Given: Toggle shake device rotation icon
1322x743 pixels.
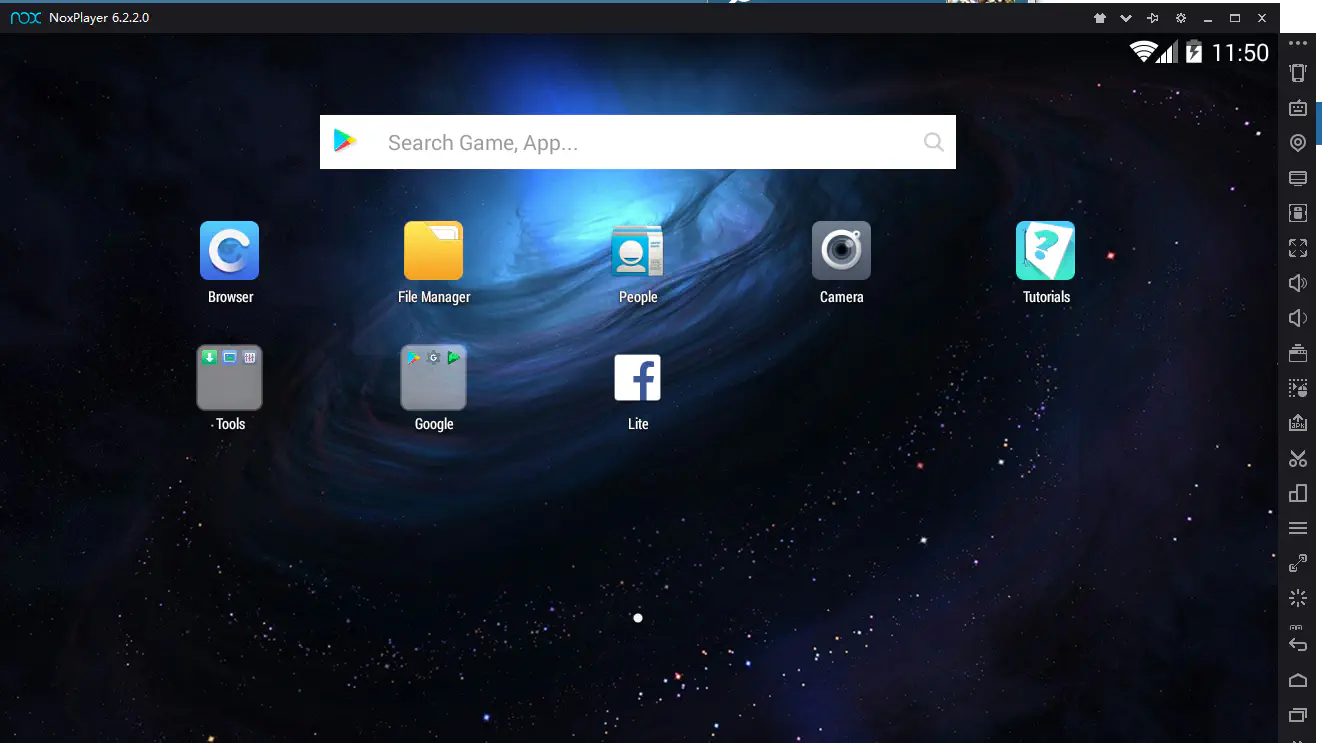Looking at the screenshot, I should tap(1298, 73).
